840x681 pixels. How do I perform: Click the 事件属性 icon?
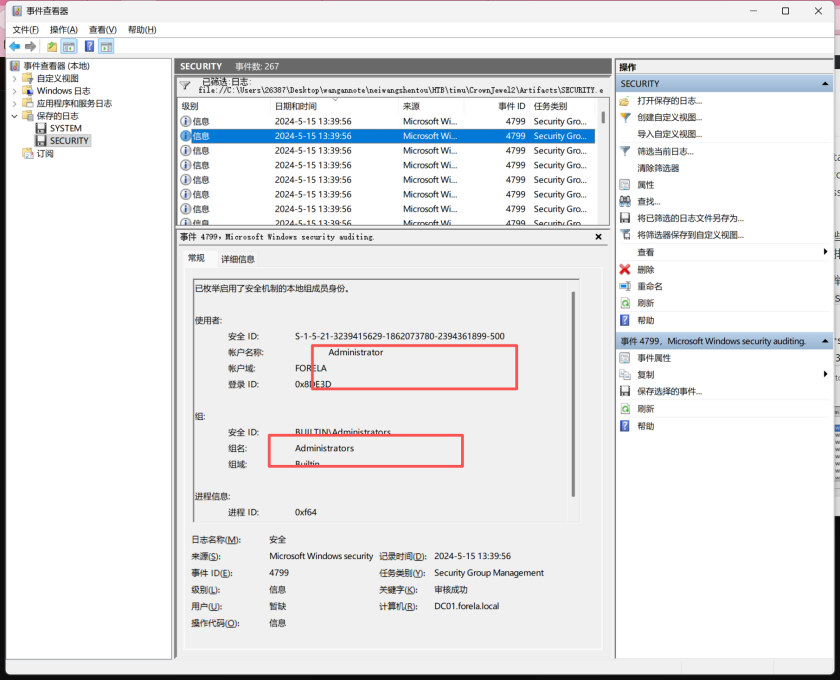(625, 358)
